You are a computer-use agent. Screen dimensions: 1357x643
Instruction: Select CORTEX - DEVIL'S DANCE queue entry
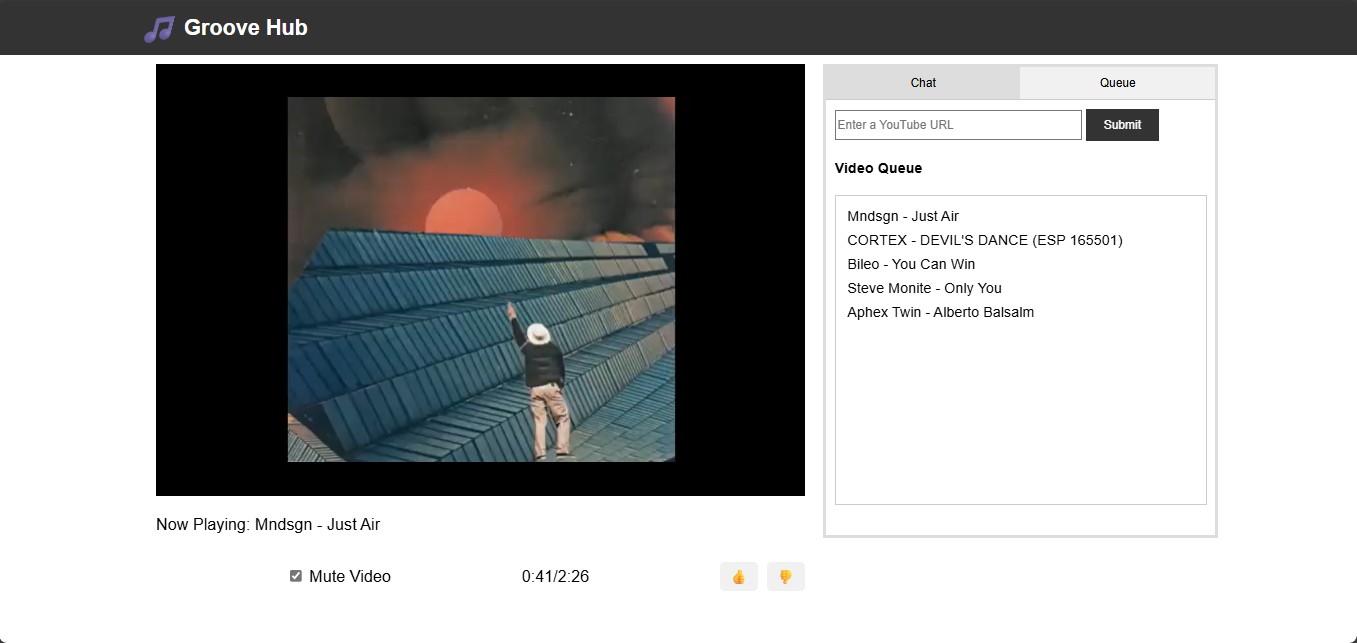point(985,240)
